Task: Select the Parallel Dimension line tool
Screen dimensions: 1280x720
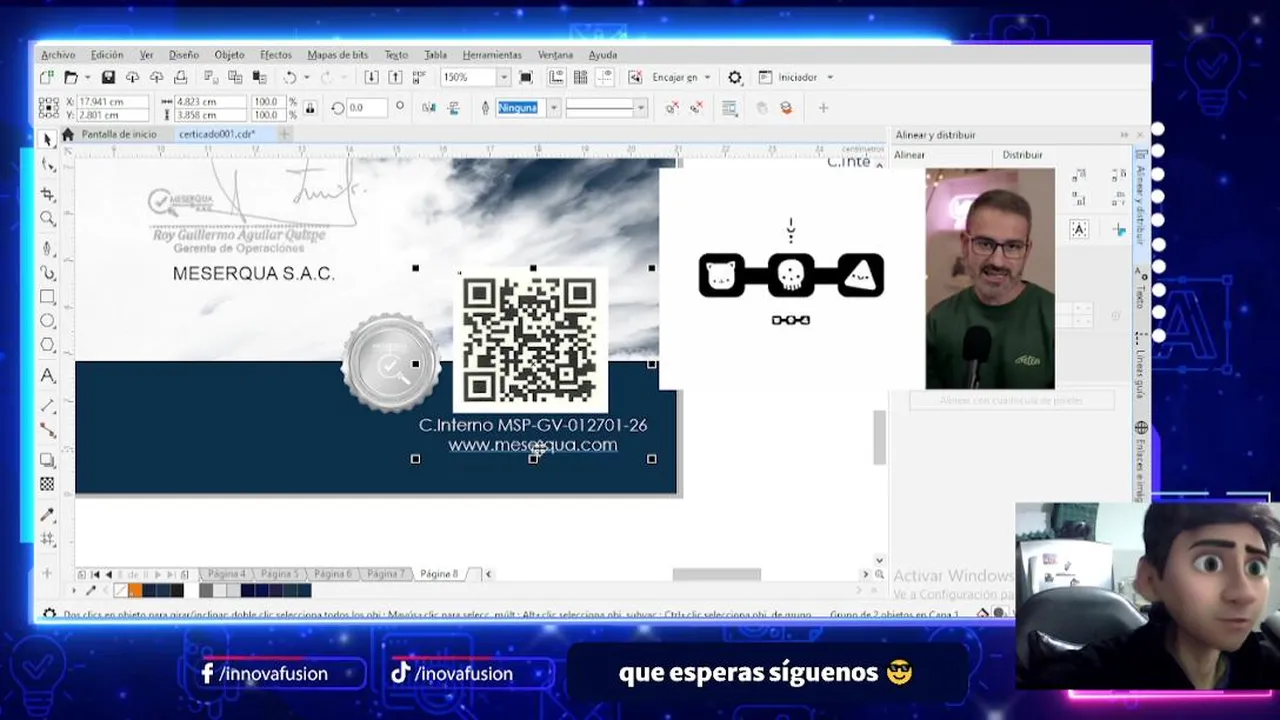Action: coord(47,405)
